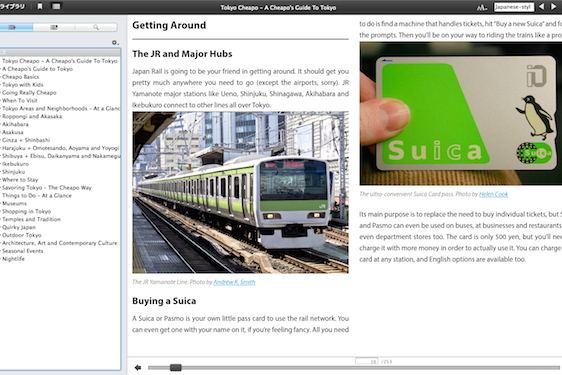Click the page progress slider handle

[x=176, y=367]
